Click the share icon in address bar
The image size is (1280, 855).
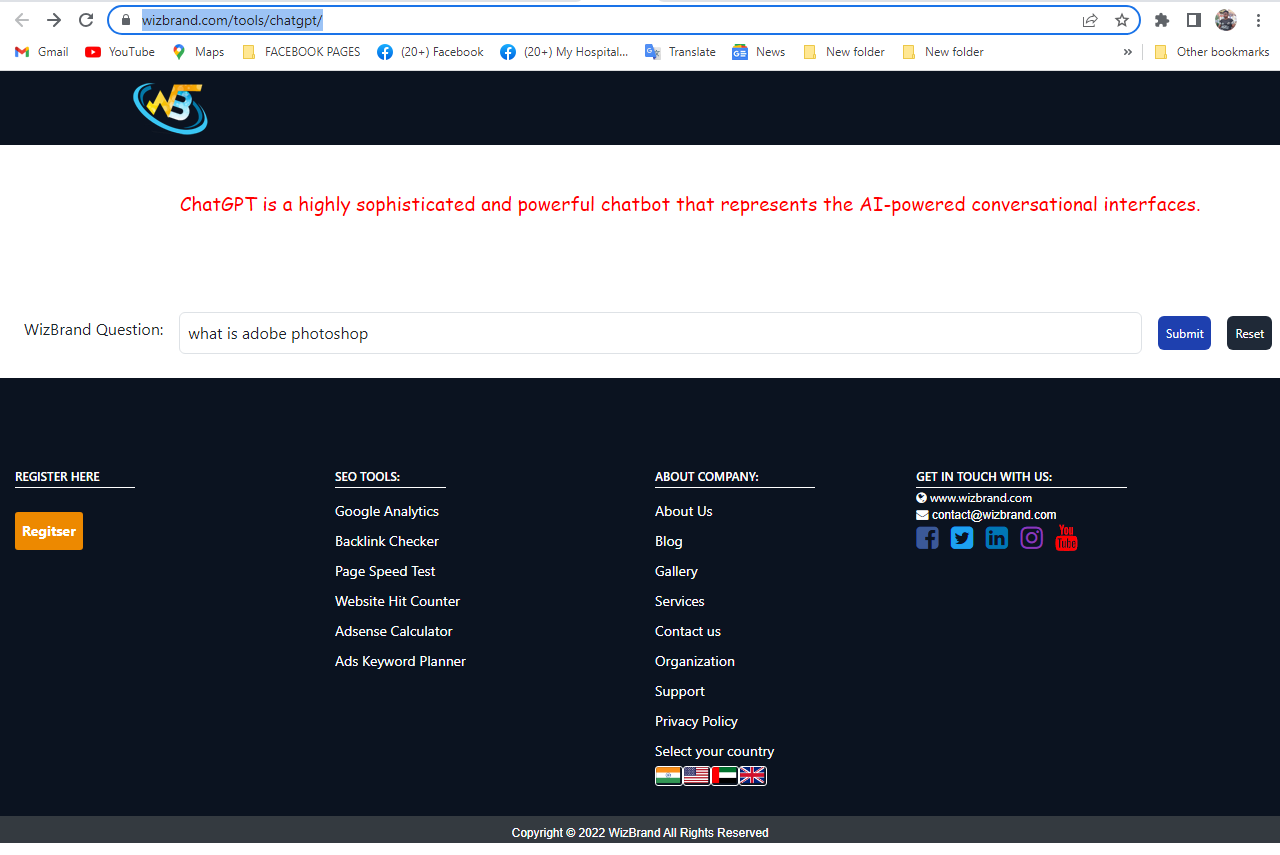1089,19
